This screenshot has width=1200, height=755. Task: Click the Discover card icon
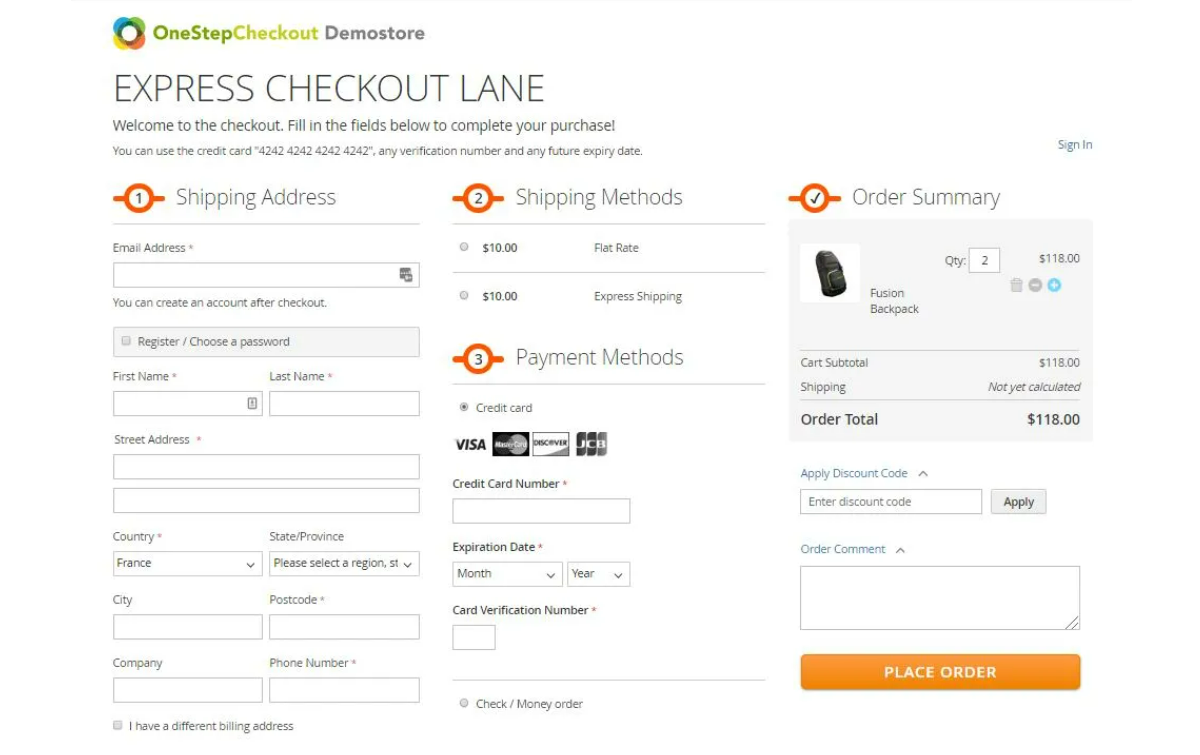click(551, 444)
